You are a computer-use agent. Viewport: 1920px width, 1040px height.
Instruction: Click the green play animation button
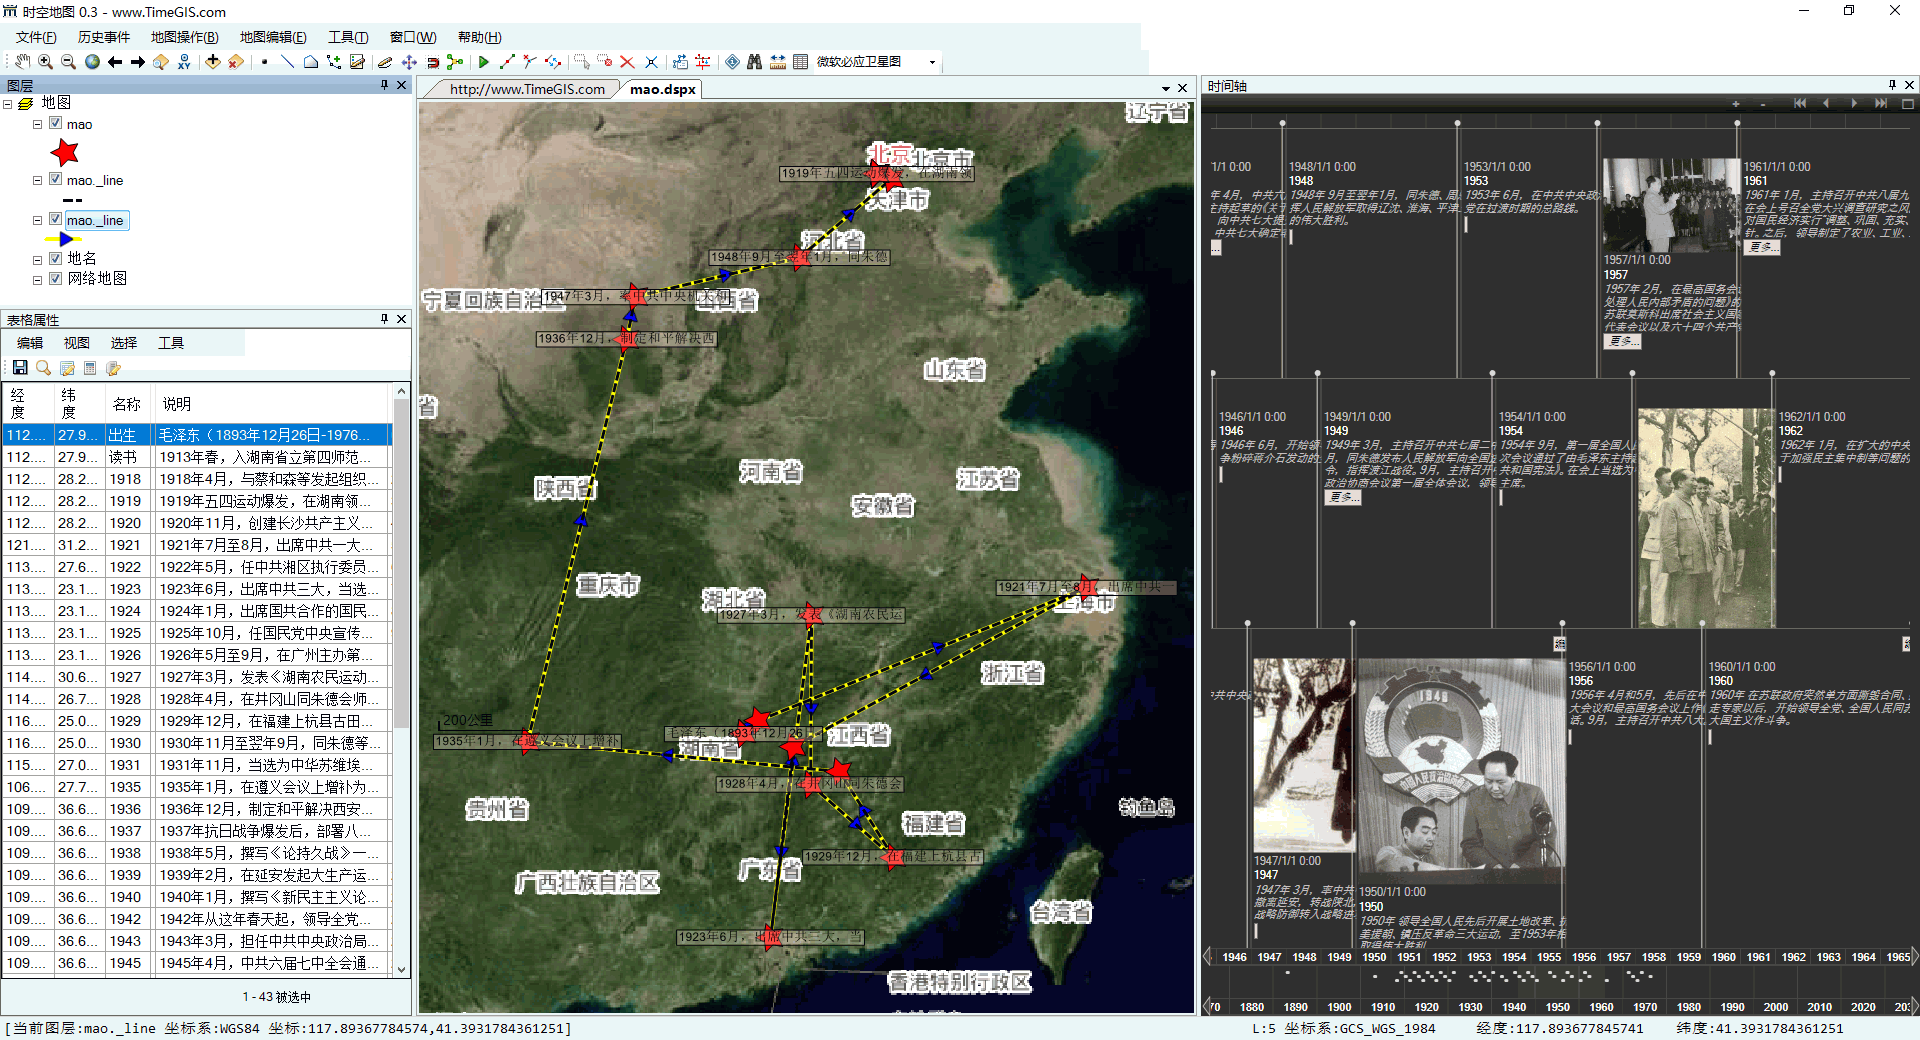pyautogui.click(x=484, y=62)
